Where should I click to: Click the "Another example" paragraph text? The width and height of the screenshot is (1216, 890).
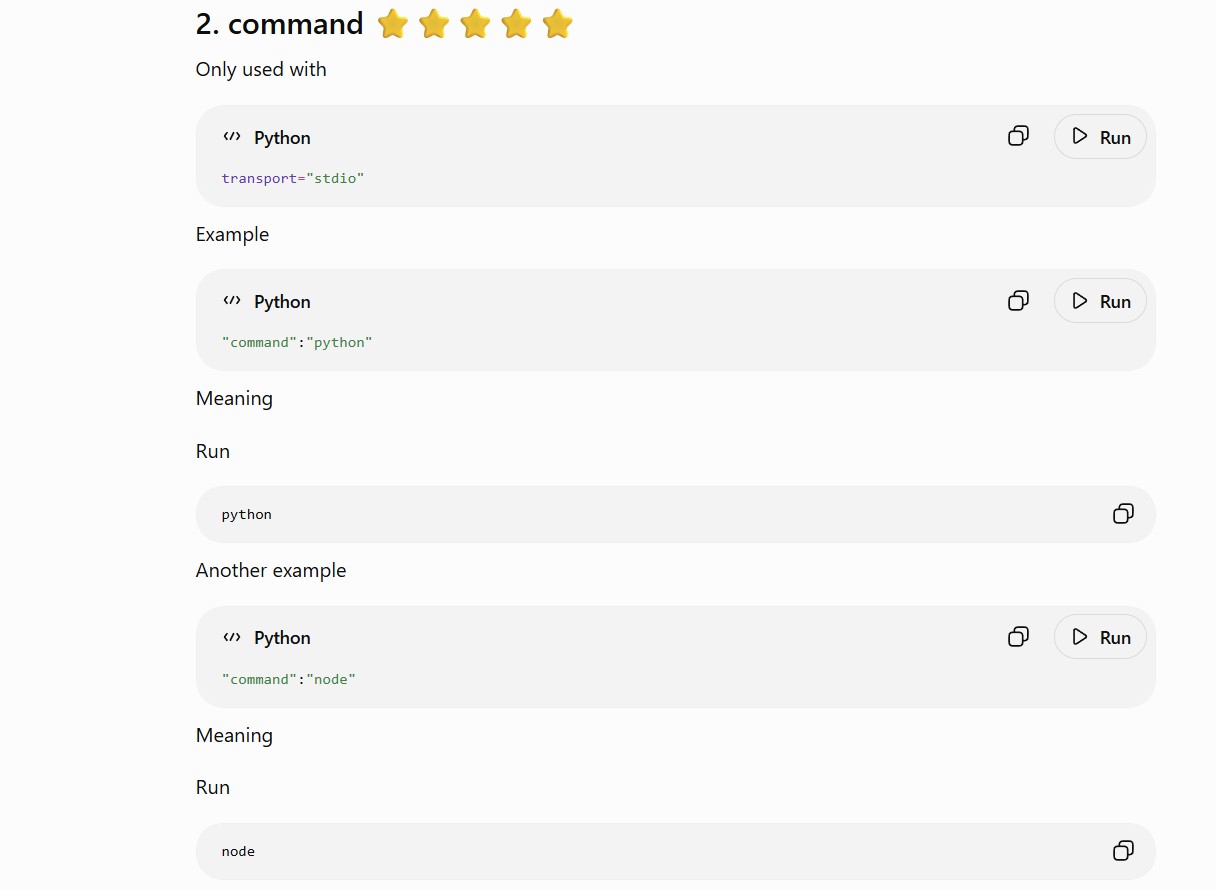pyautogui.click(x=271, y=570)
